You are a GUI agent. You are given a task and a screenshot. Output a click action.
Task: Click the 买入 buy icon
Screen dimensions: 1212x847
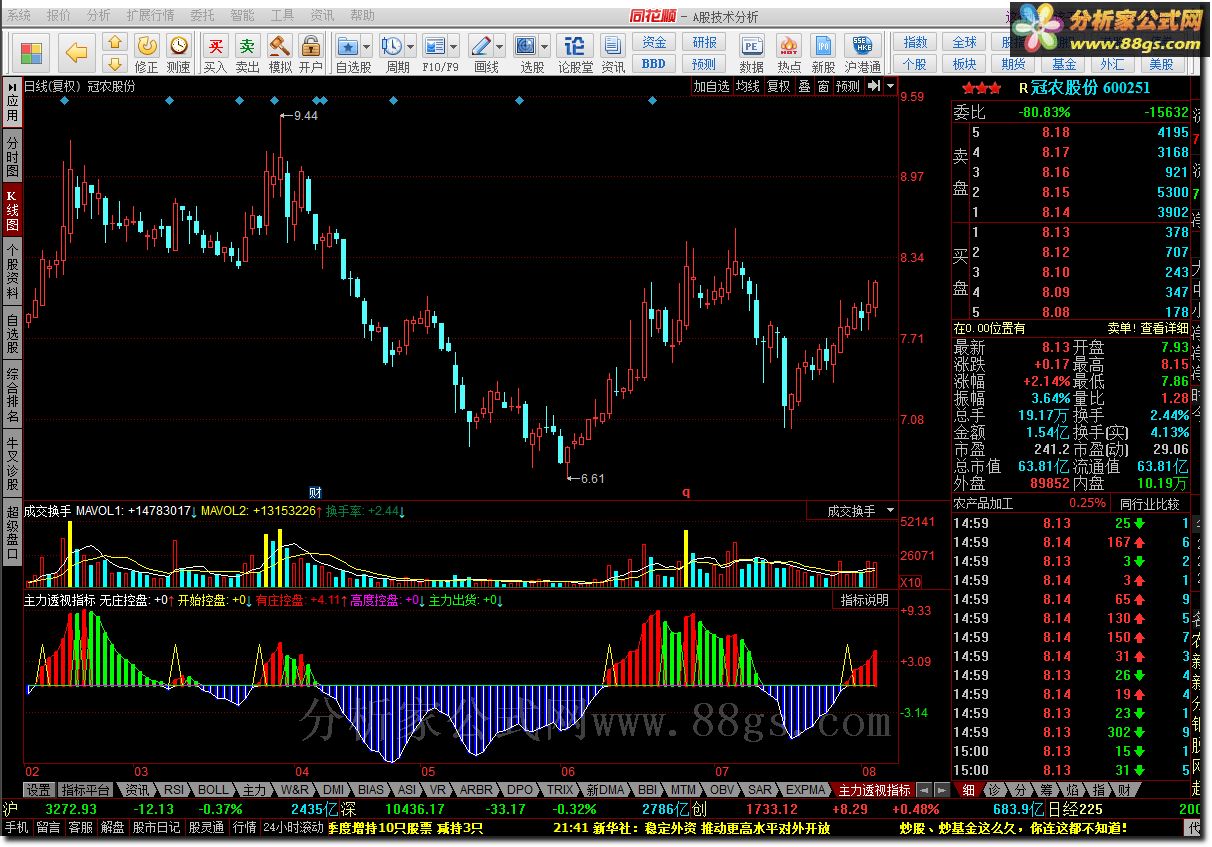(215, 45)
